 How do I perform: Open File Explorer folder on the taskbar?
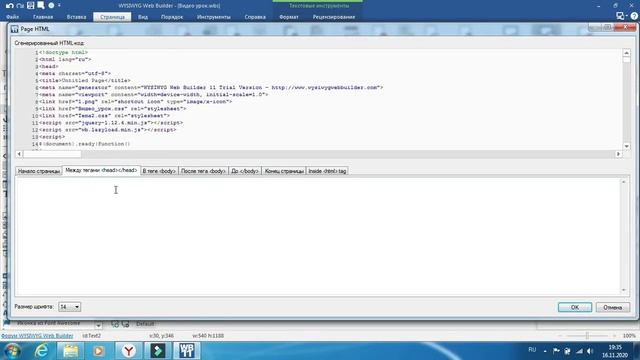[x=70, y=351]
